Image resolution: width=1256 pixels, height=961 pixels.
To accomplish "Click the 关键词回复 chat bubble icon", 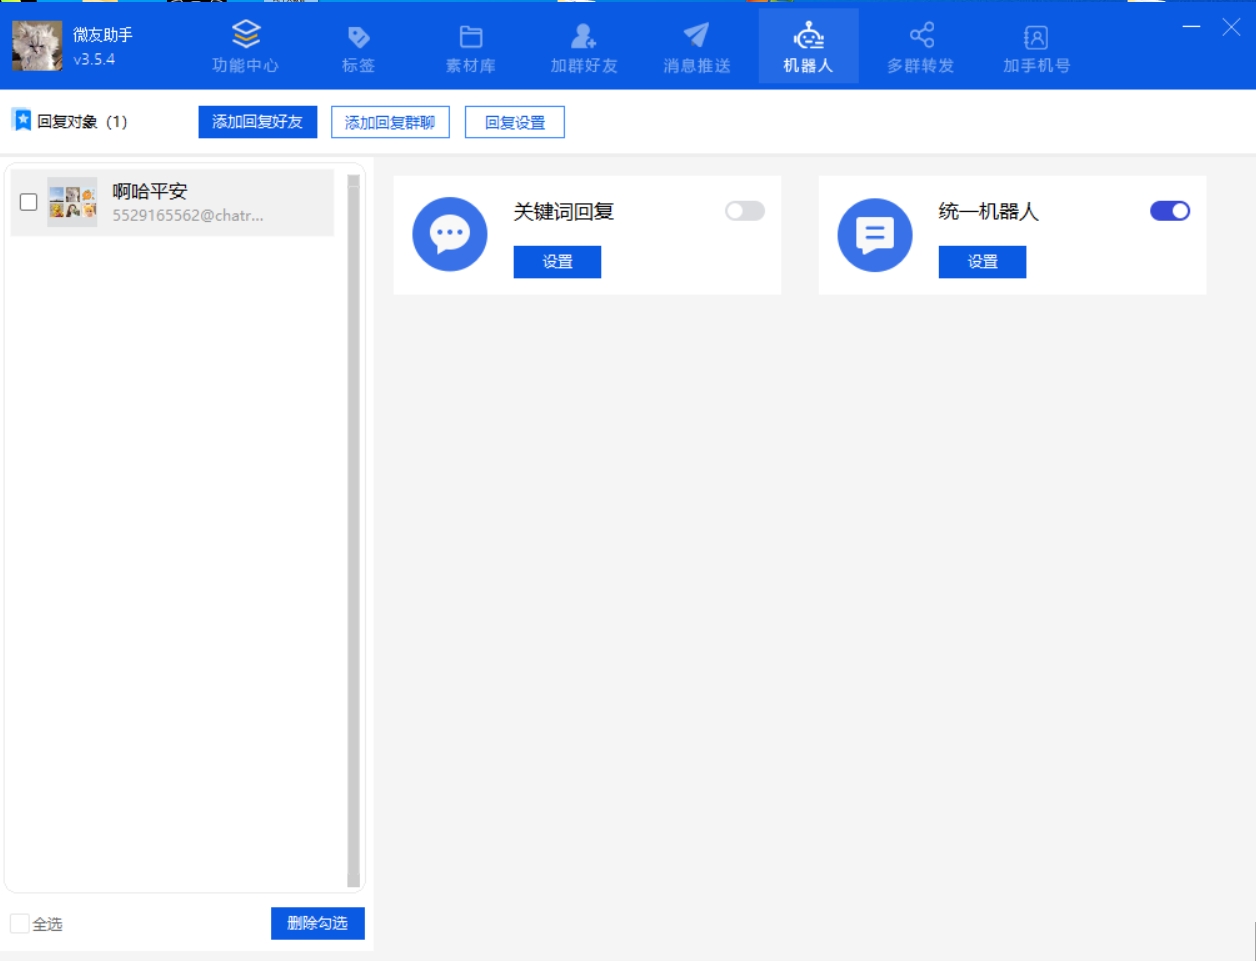I will pos(450,234).
